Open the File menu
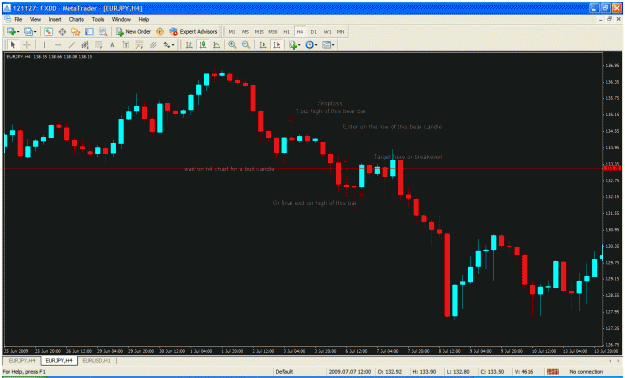The width and height of the screenshot is (625, 378). [x=18, y=19]
